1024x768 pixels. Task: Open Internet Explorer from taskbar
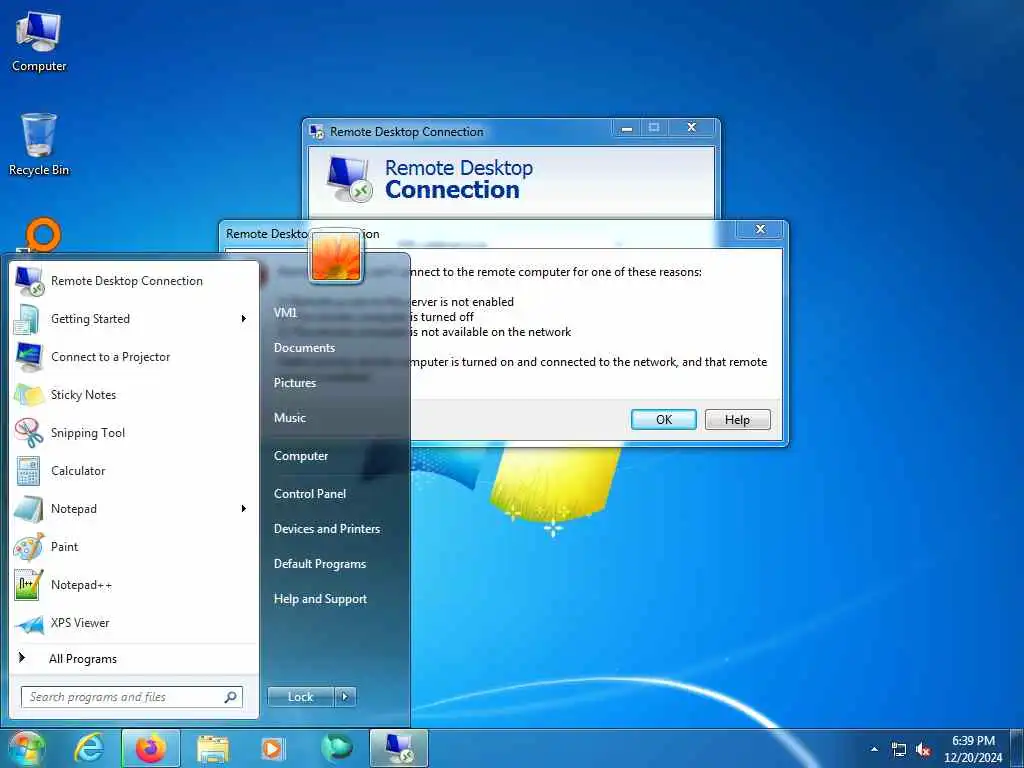[89, 748]
